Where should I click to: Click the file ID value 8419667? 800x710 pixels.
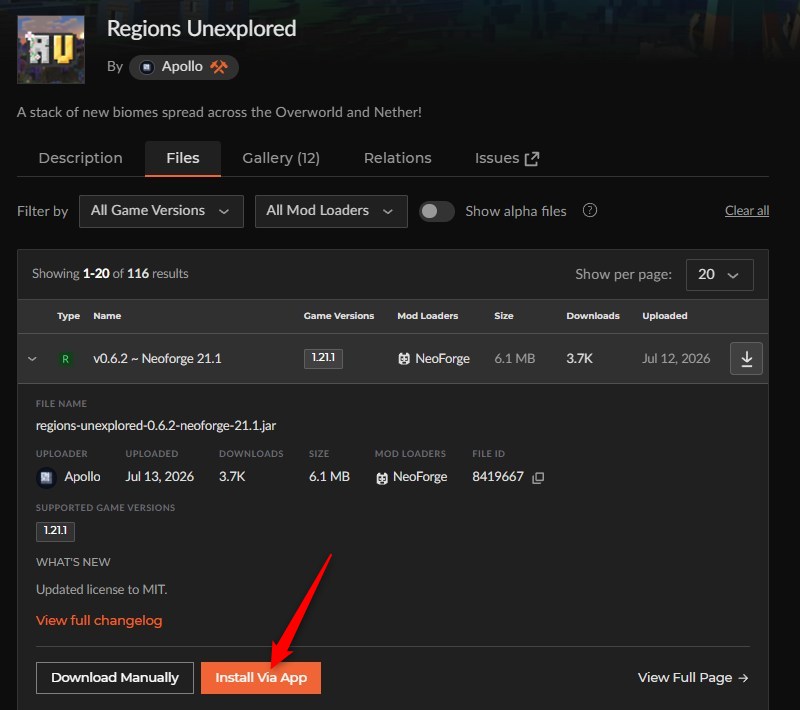coord(498,477)
